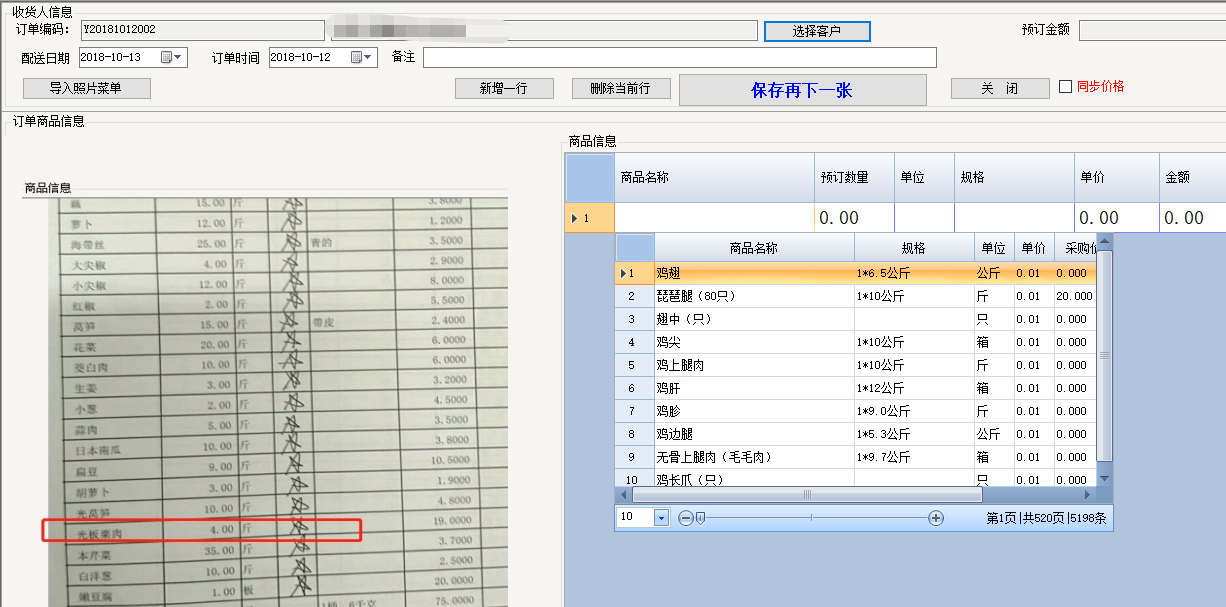Select the 鸡胗 product row
Image resolution: width=1226 pixels, height=607 pixels.
[856, 411]
